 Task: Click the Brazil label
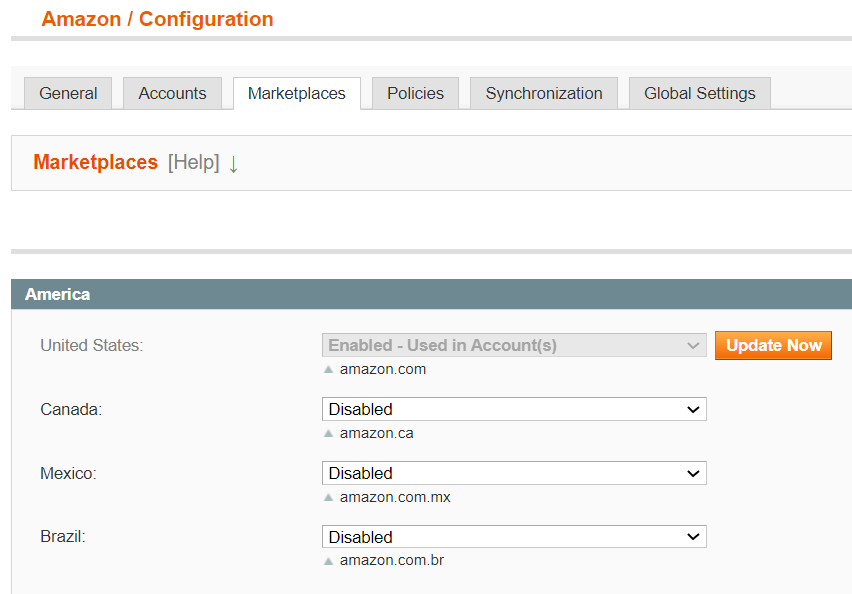63,537
